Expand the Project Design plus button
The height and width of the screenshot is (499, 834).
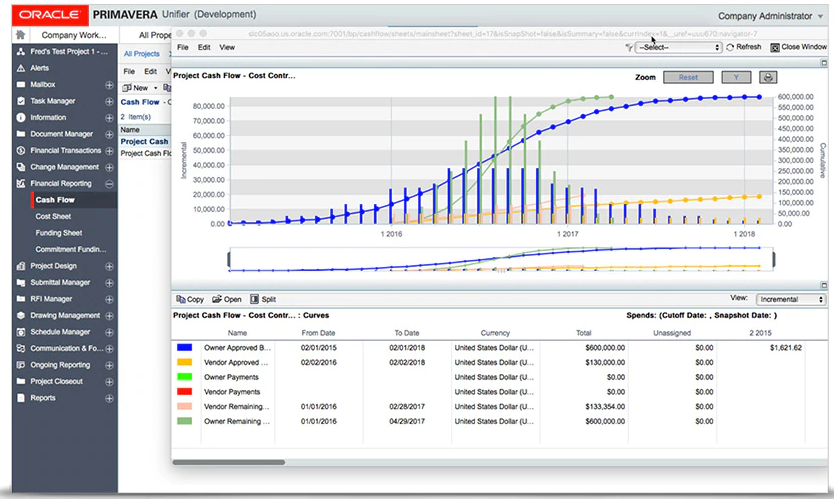[109, 267]
